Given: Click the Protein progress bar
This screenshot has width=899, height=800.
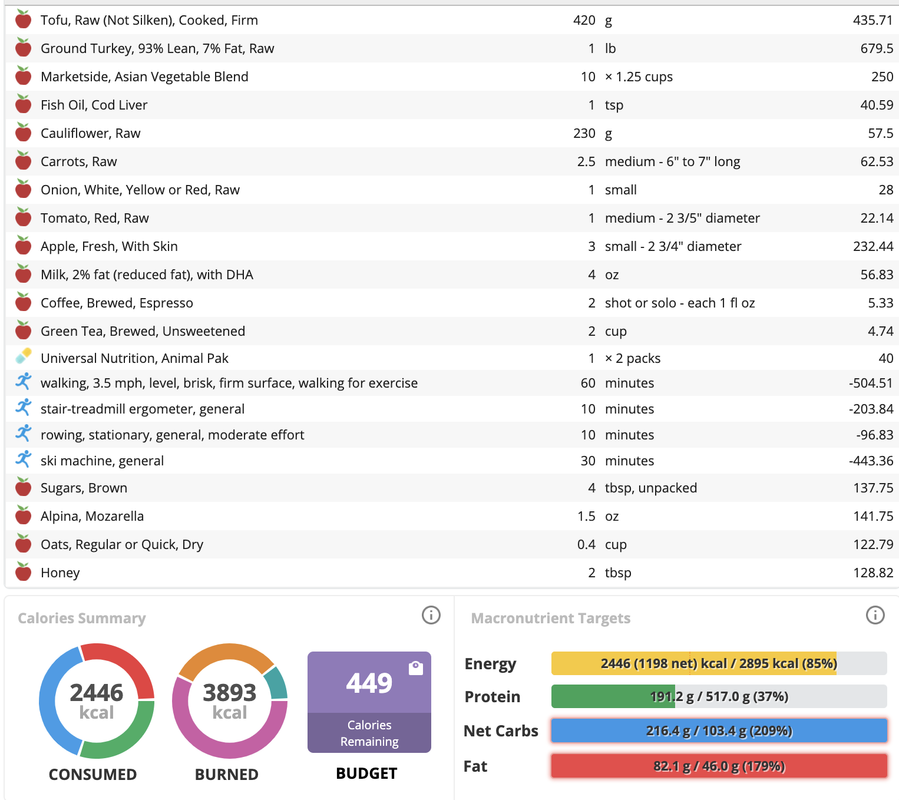Looking at the screenshot, I should (x=719, y=697).
